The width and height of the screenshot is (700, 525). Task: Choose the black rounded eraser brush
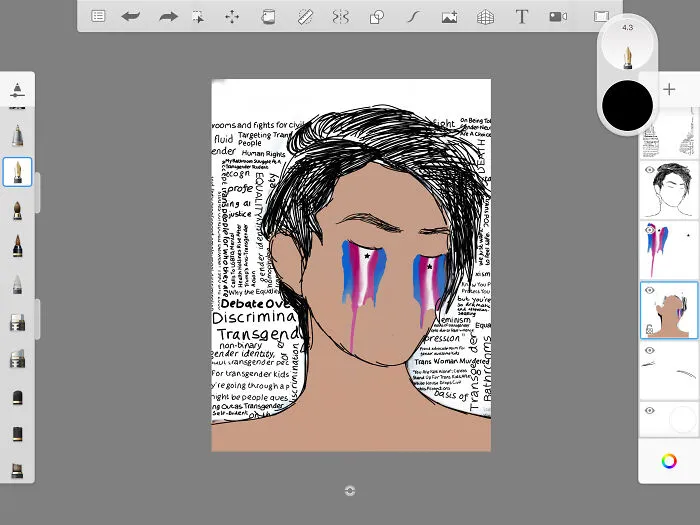(17, 397)
